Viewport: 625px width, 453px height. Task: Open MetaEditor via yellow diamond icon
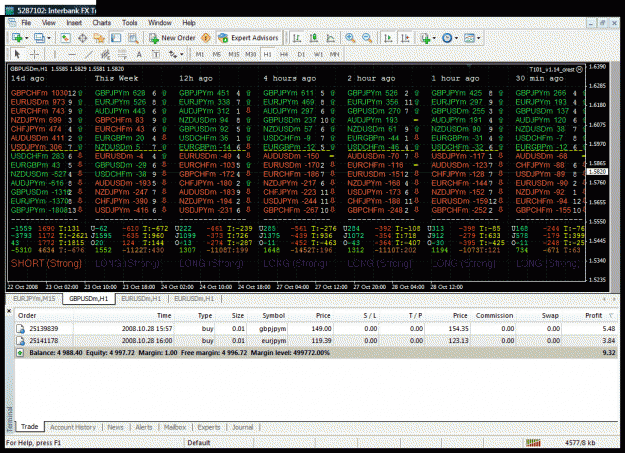point(206,38)
